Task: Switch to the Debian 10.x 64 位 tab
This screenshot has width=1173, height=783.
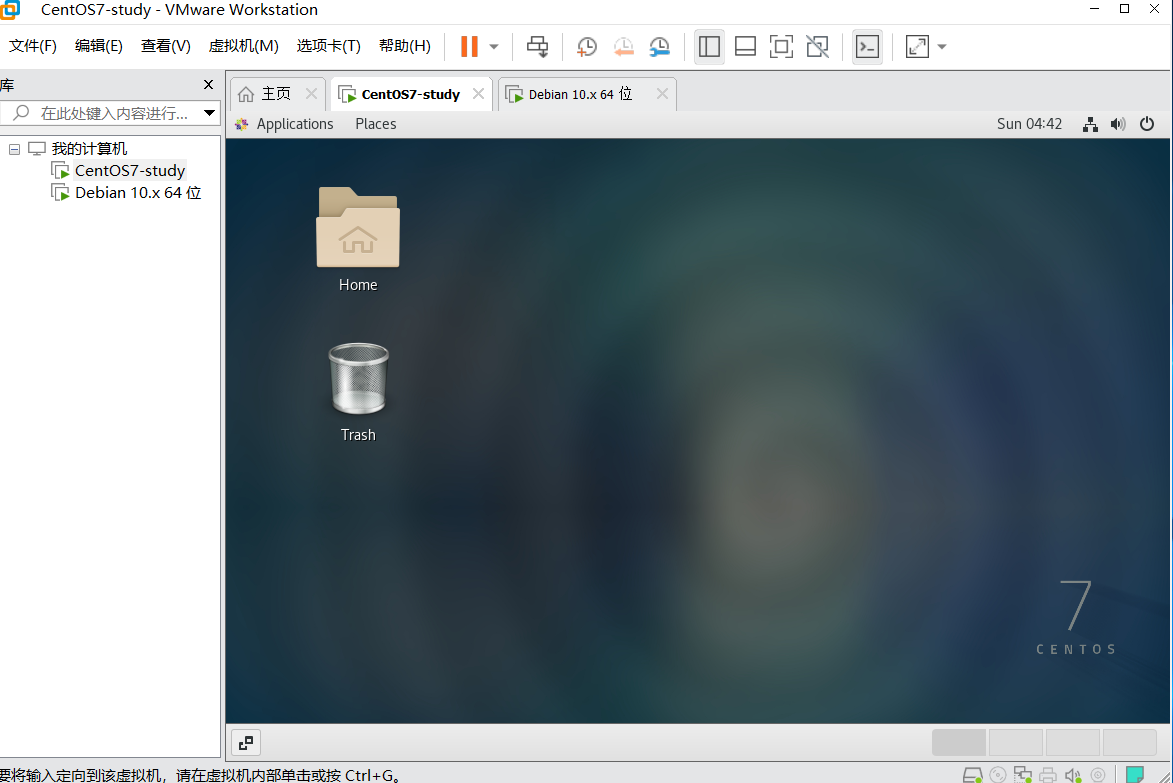Action: (x=580, y=94)
